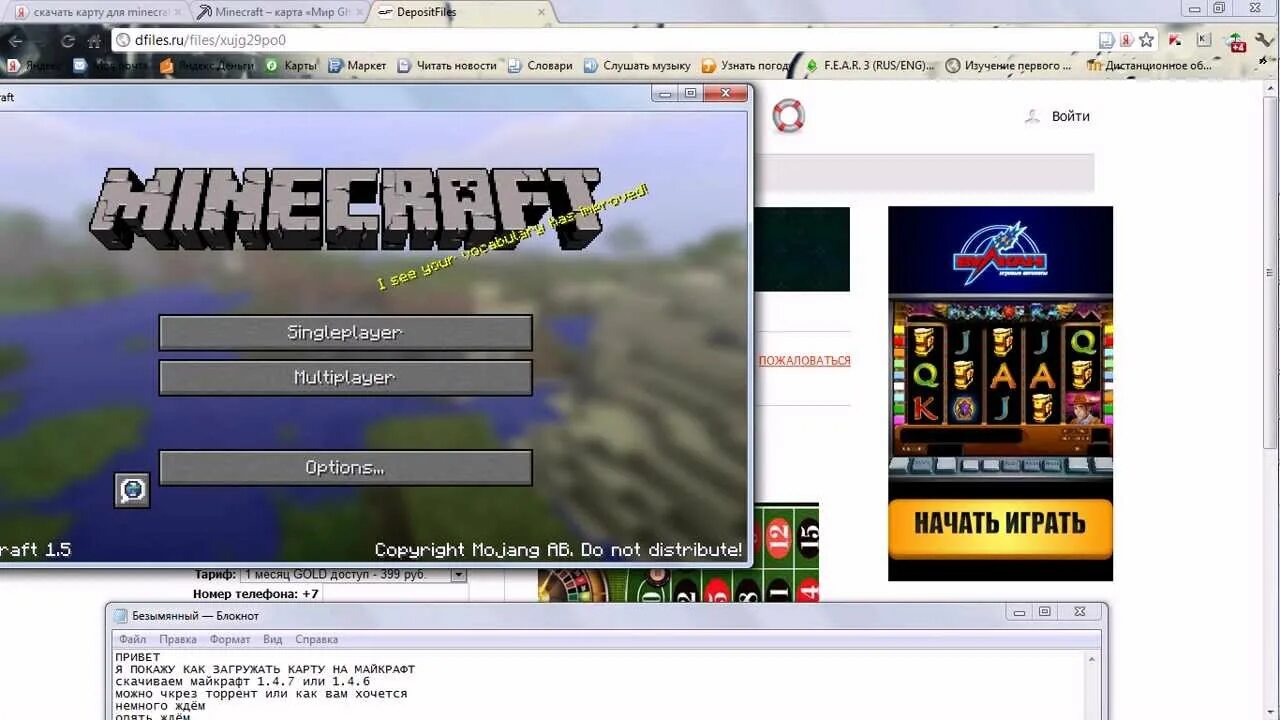Screen dimensions: 1280x720
Task: Open the browser wrench settings menu
Action: click(1267, 41)
